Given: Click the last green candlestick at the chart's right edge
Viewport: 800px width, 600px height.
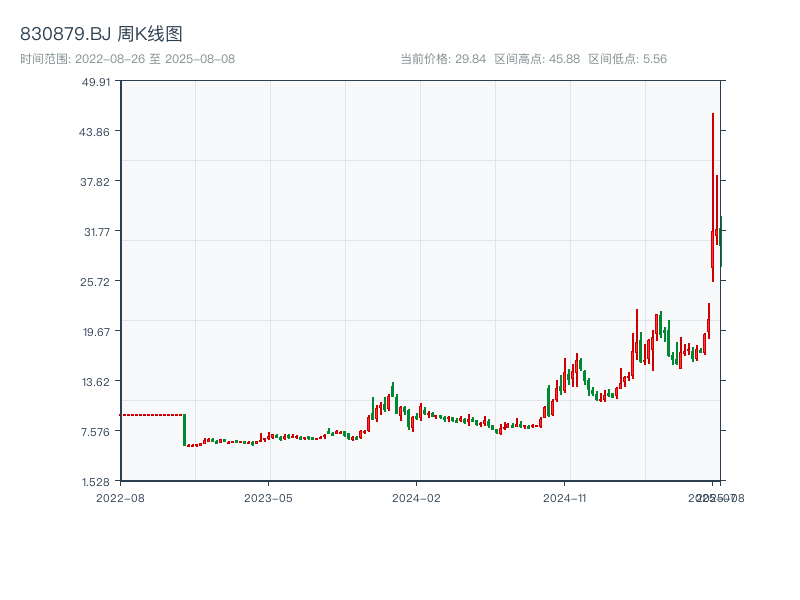Looking at the screenshot, I should click(x=721, y=241).
